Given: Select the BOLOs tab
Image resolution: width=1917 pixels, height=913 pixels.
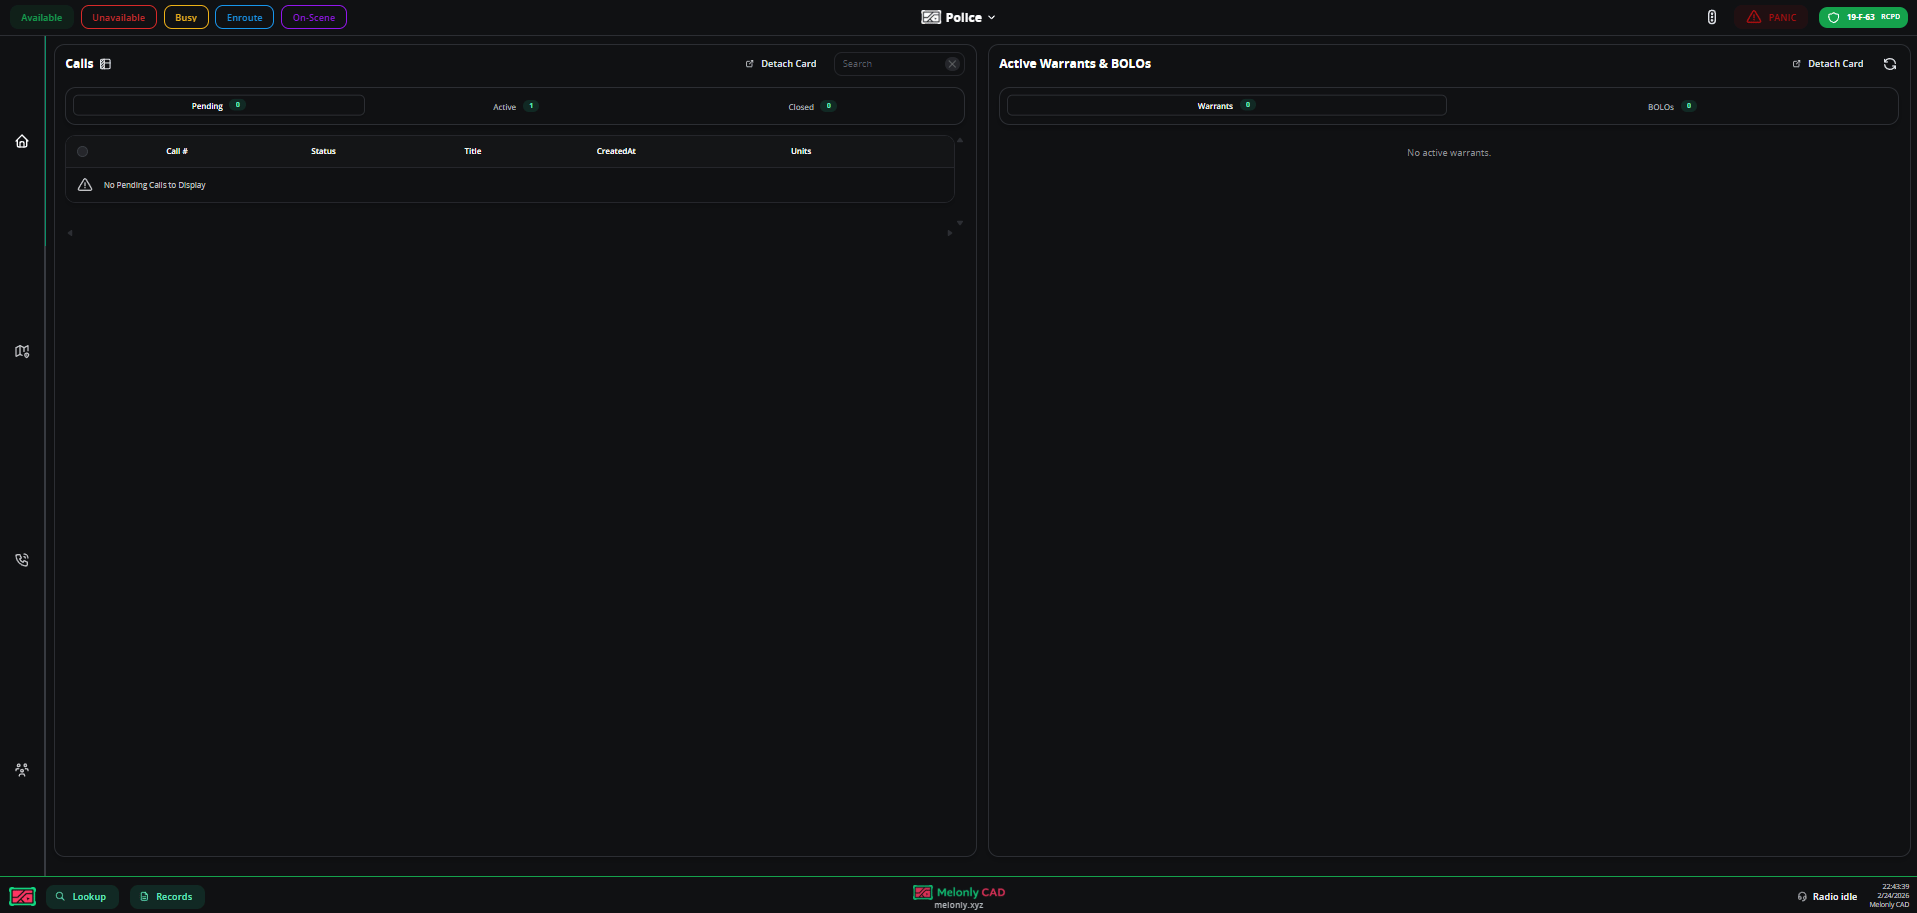Looking at the screenshot, I should pyautogui.click(x=1671, y=106).
